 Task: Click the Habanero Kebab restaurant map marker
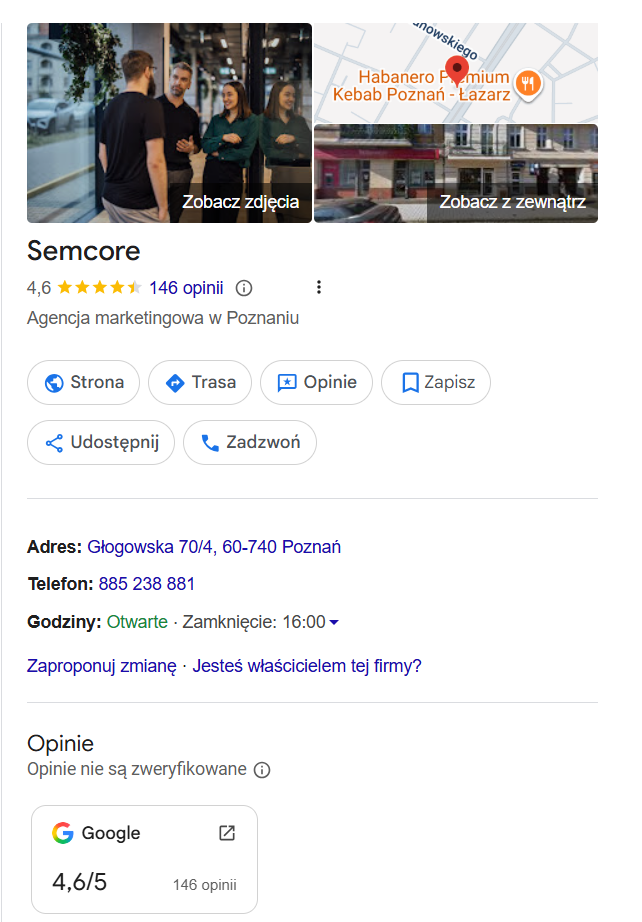529,85
